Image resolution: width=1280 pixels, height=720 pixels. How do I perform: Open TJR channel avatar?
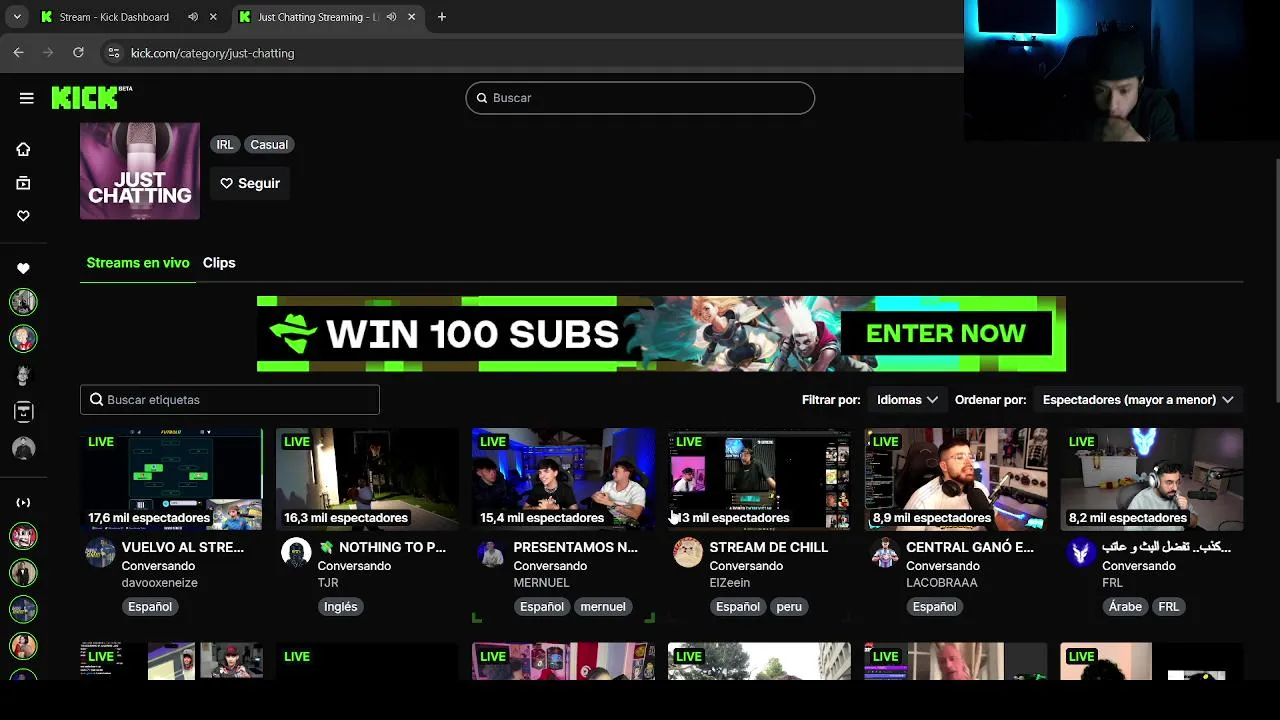pos(295,552)
